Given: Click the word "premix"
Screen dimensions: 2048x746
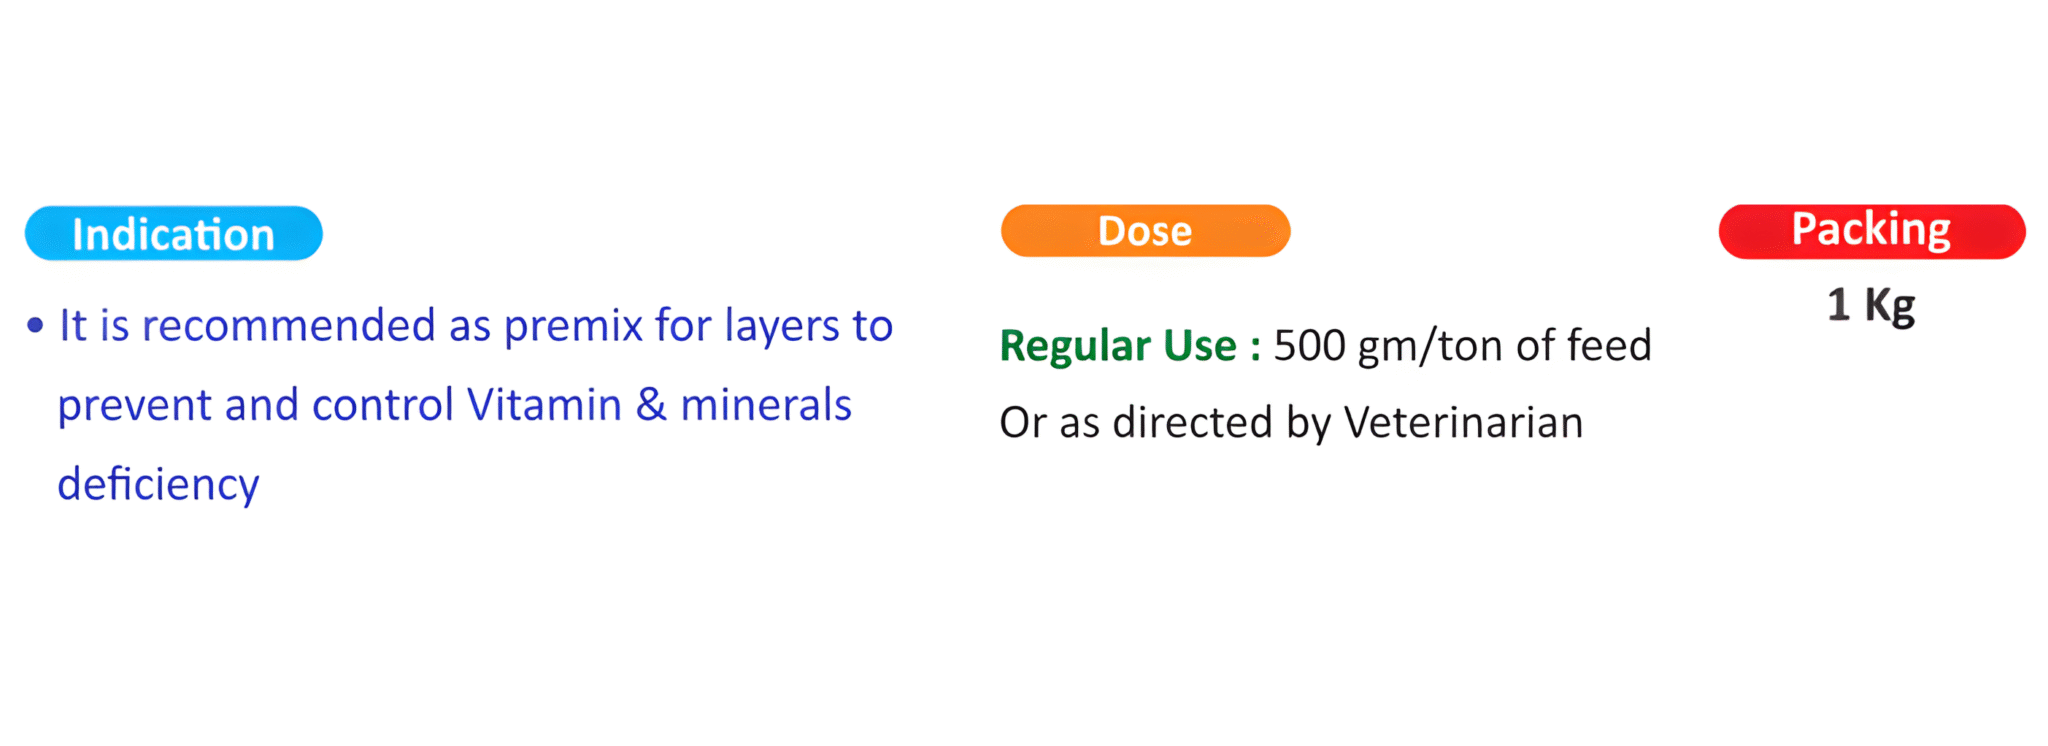Looking at the screenshot, I should click(x=572, y=326).
